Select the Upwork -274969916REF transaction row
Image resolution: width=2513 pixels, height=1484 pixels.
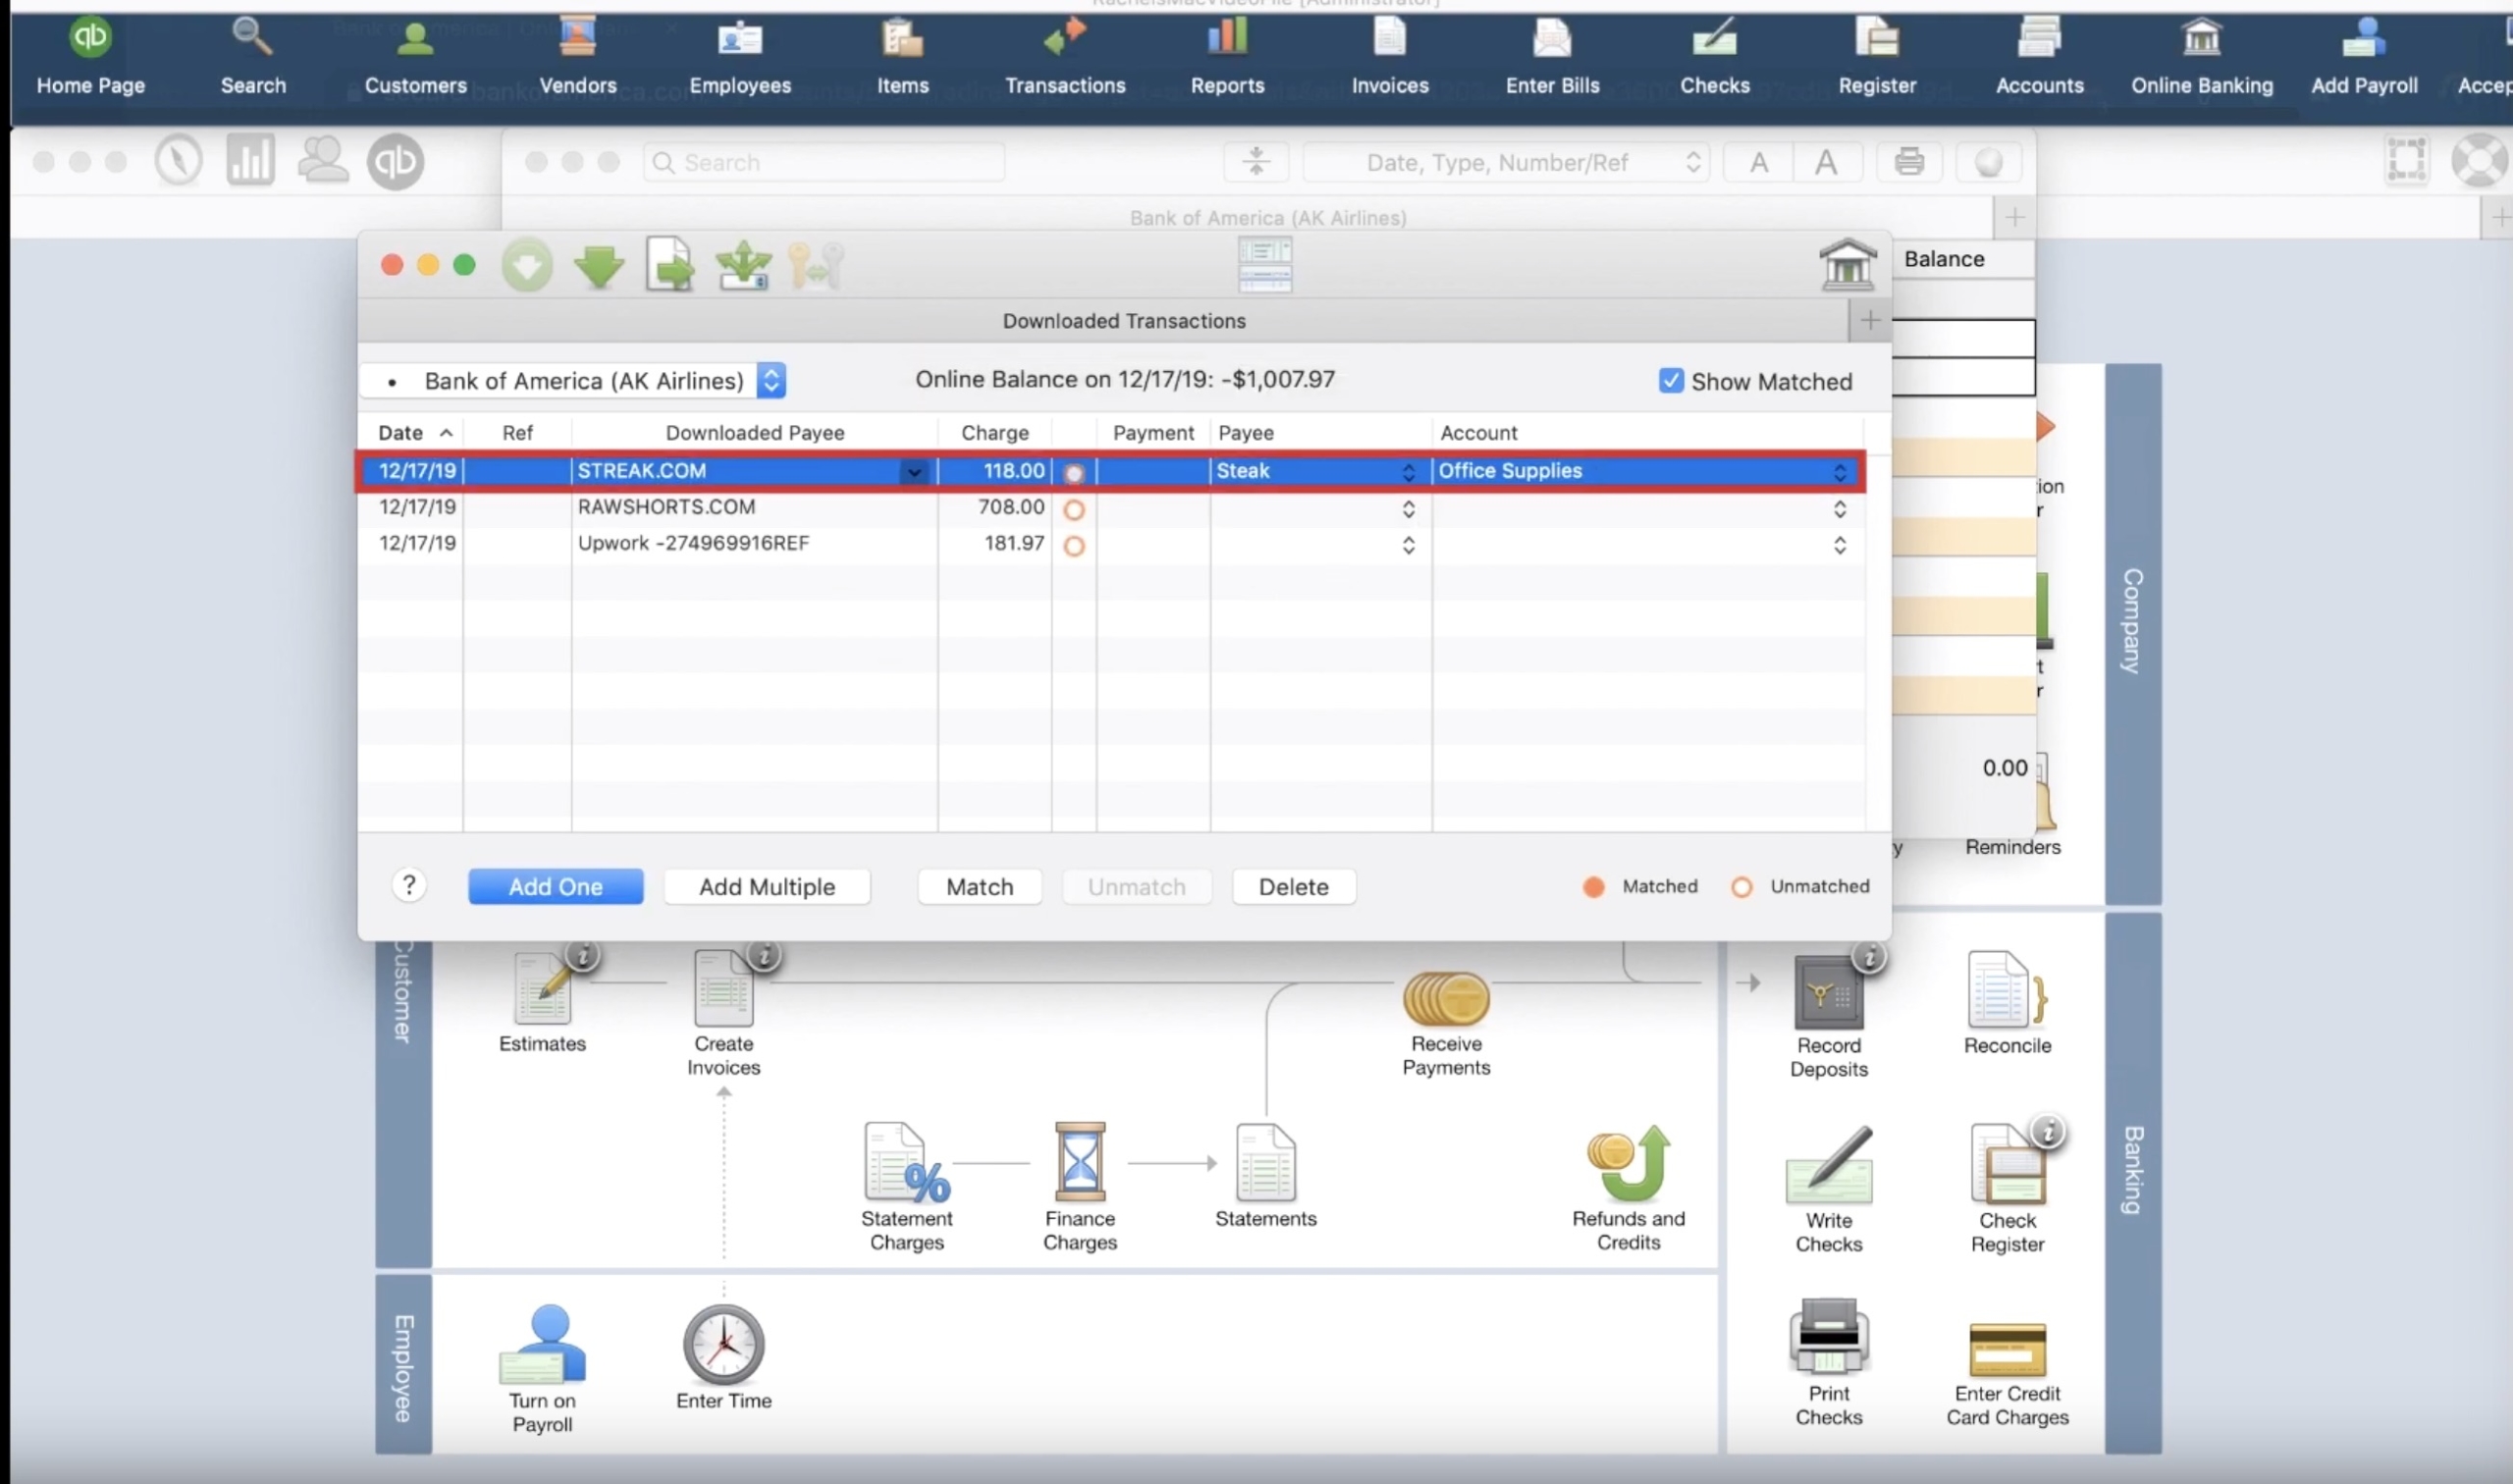[1110, 545]
